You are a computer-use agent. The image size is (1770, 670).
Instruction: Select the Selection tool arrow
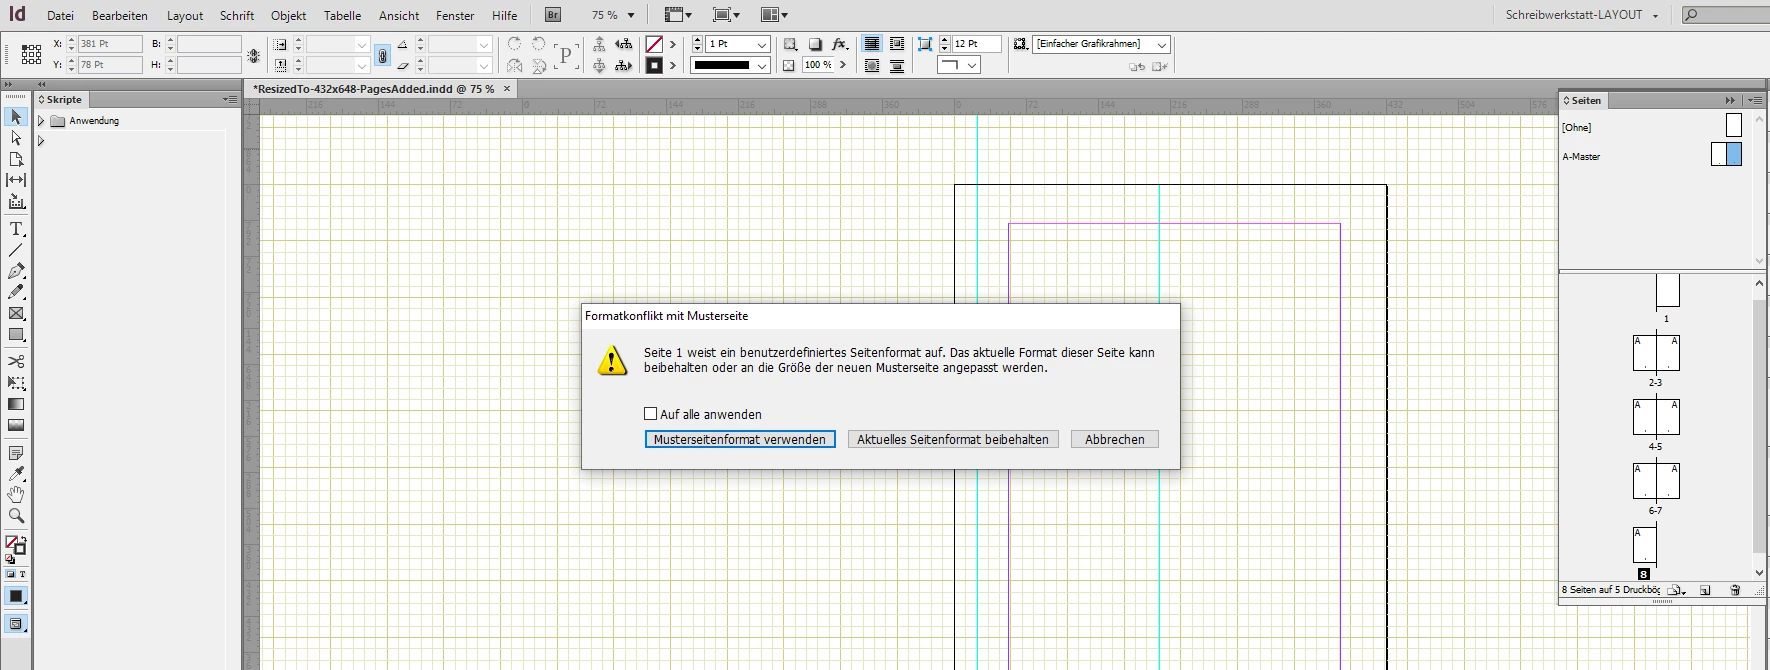[x=16, y=117]
